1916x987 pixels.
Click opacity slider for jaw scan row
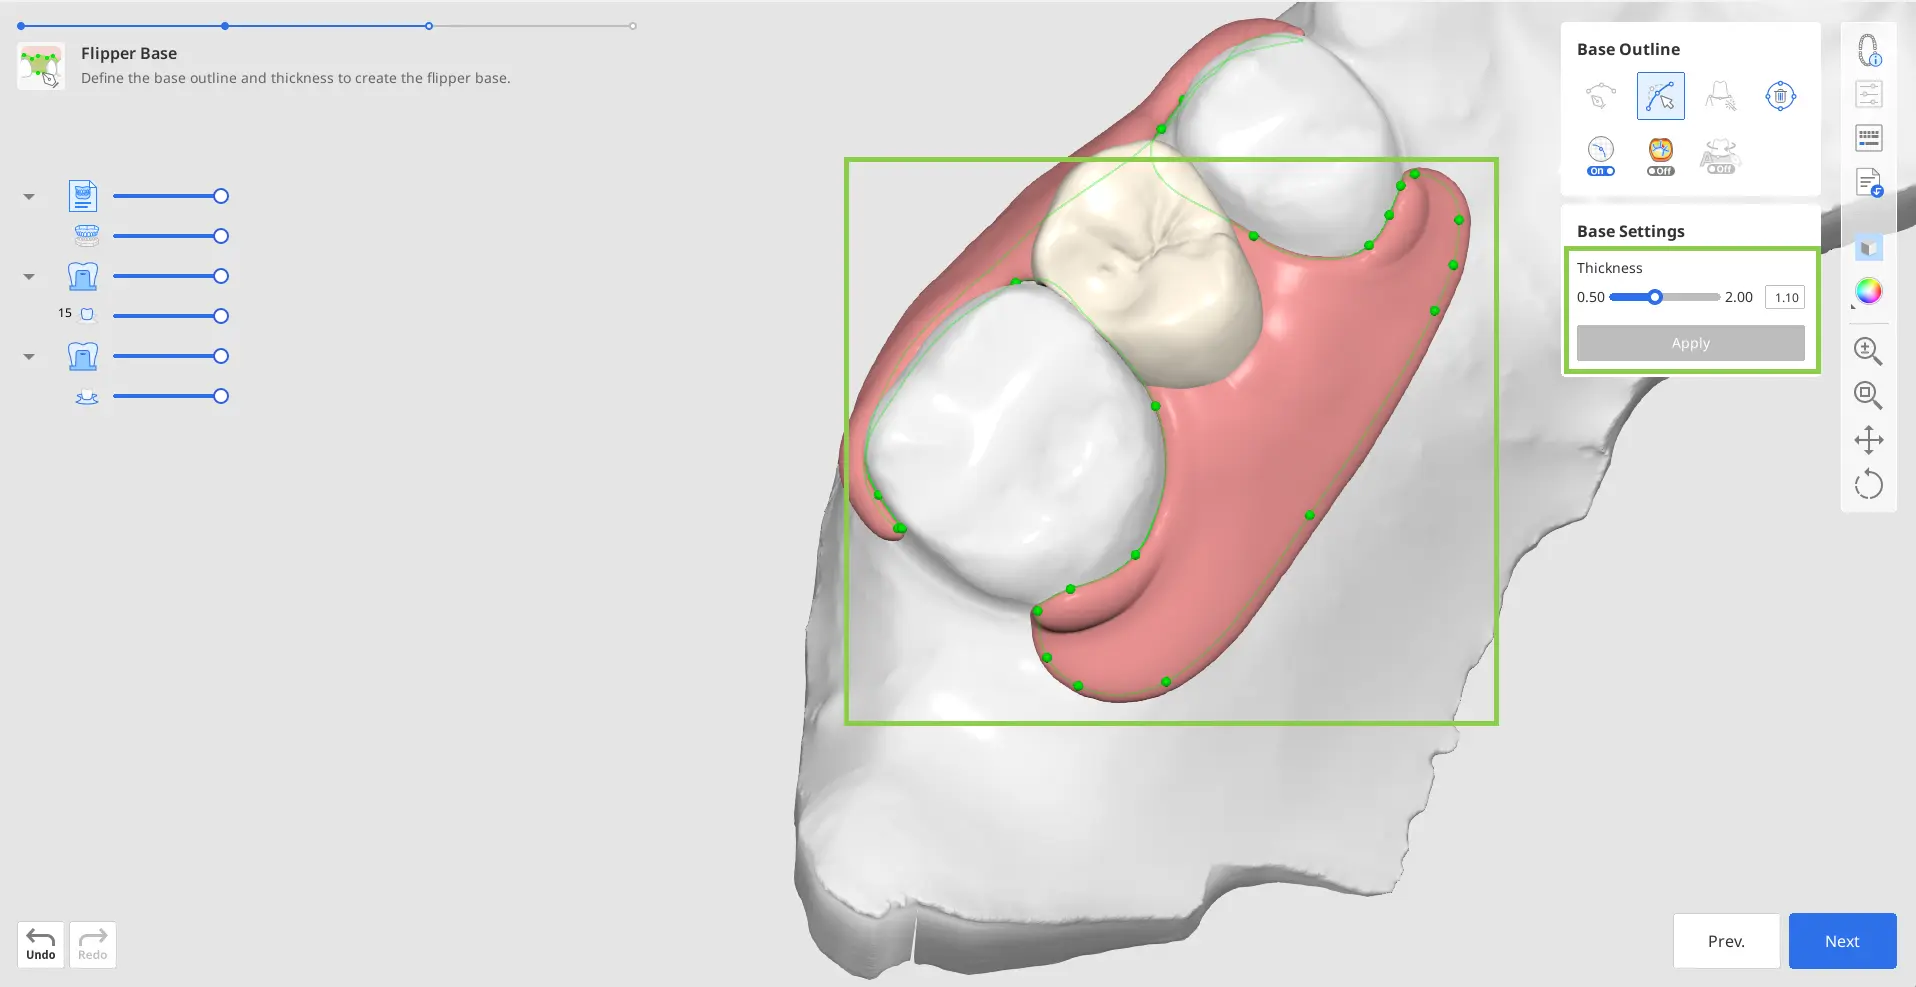[x=171, y=236]
